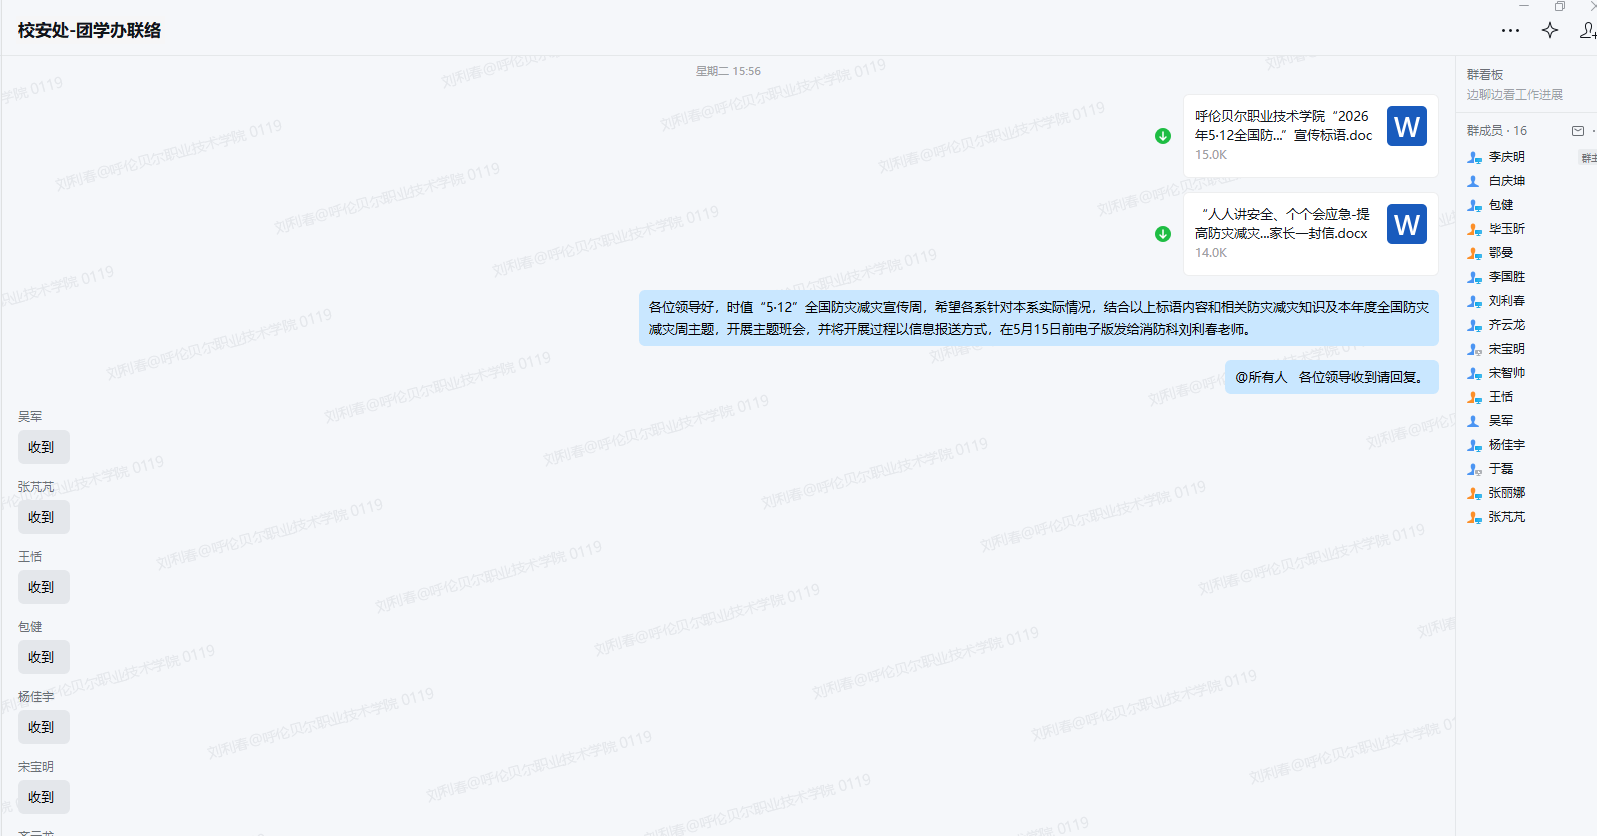Click 宋宝明's 收到 reply bubble
The image size is (1597, 836).
43,797
